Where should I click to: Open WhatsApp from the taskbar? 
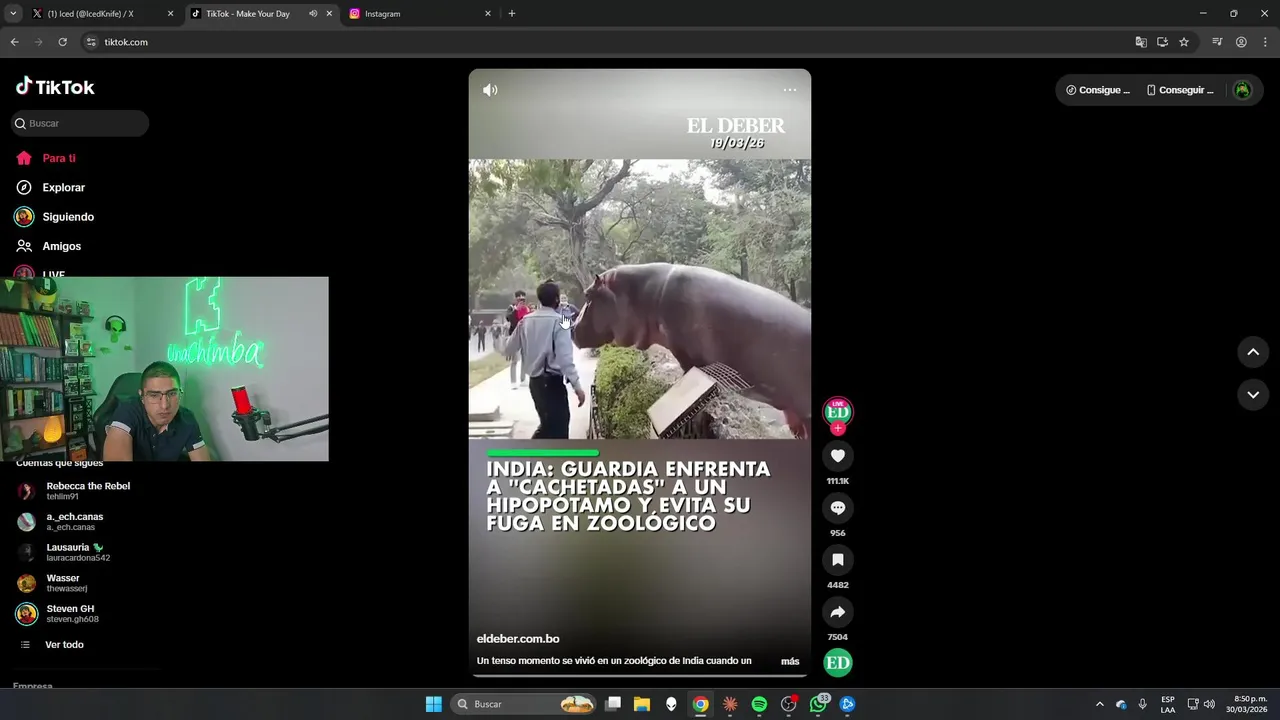tap(818, 704)
